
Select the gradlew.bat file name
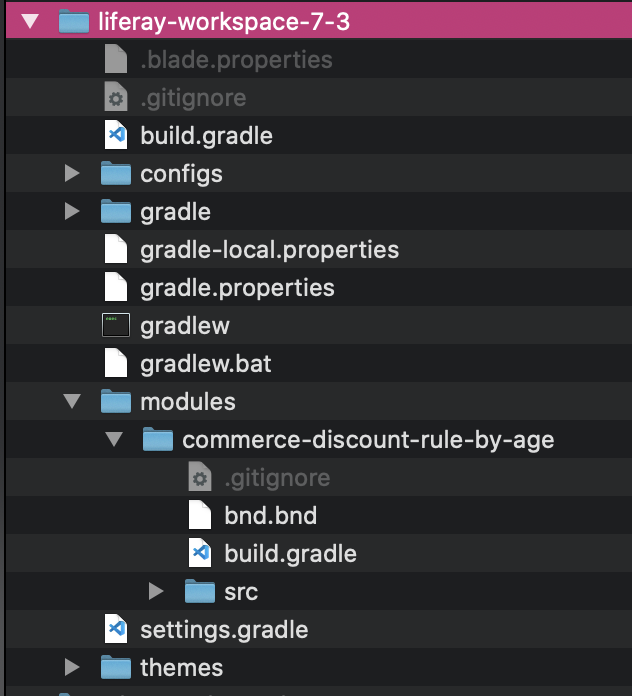[205, 364]
